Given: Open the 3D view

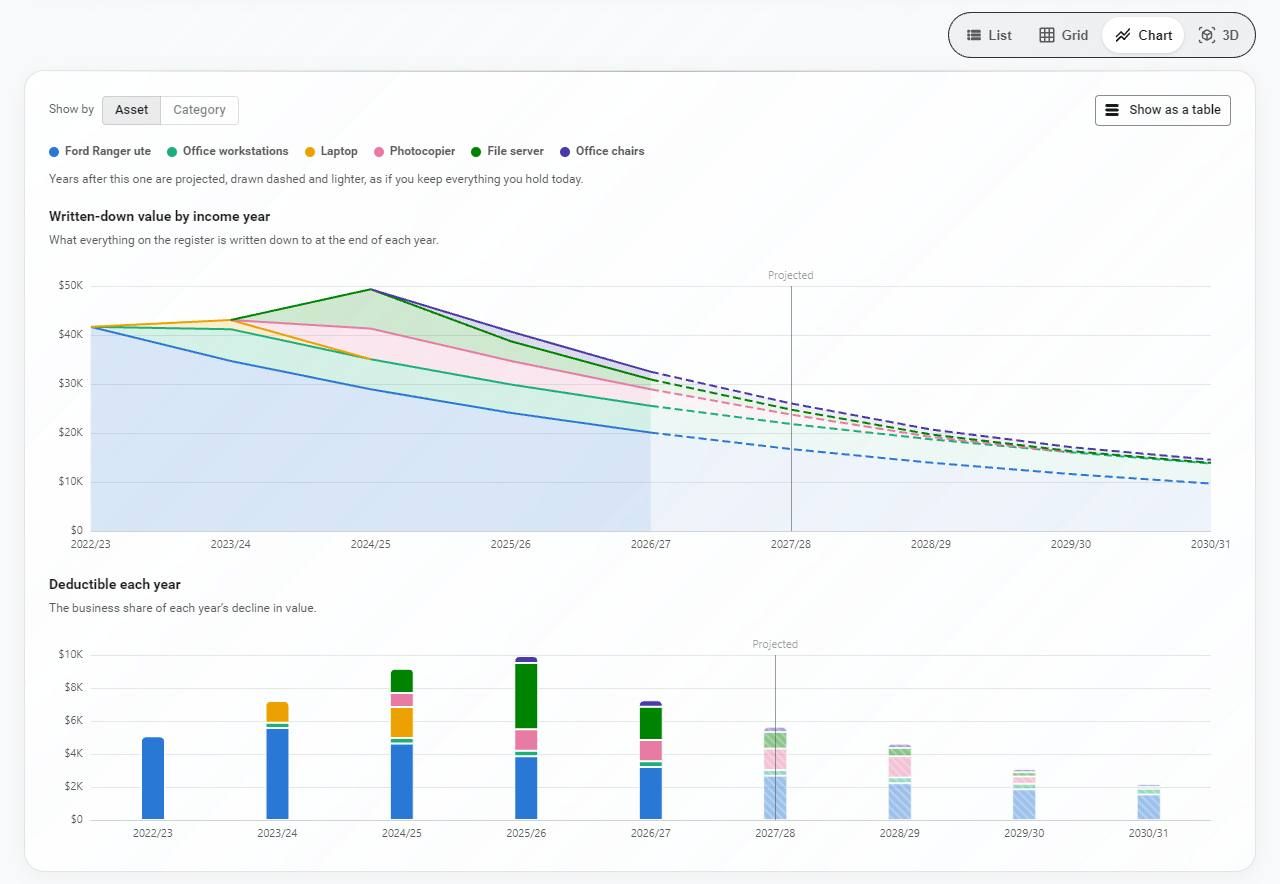Looking at the screenshot, I should click(x=1218, y=35).
